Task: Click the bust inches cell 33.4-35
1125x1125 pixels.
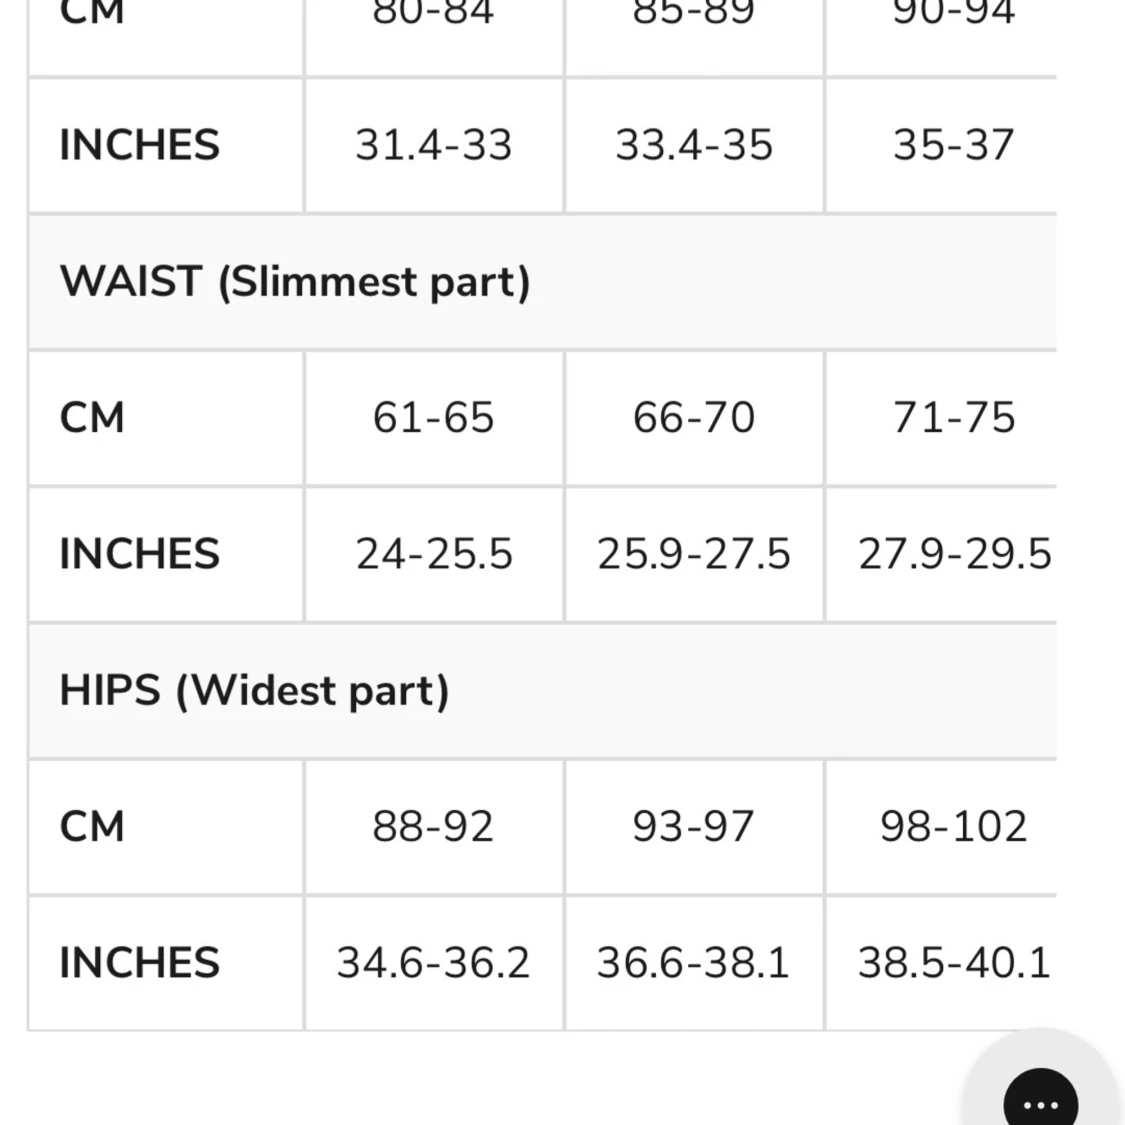Action: [x=694, y=145]
